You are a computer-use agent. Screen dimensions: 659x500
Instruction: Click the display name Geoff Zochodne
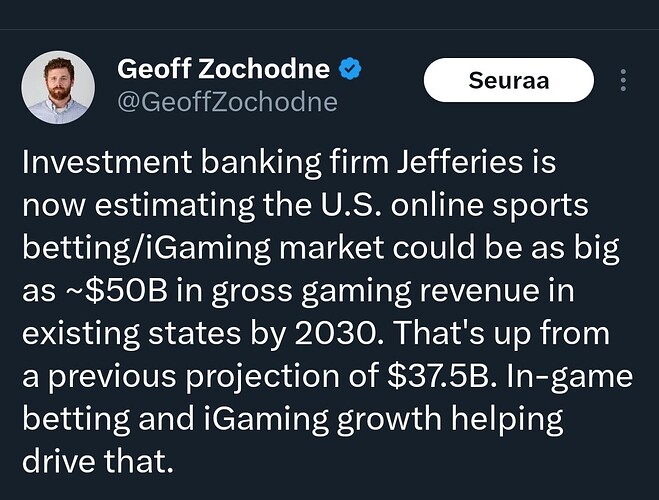pyautogui.click(x=224, y=68)
